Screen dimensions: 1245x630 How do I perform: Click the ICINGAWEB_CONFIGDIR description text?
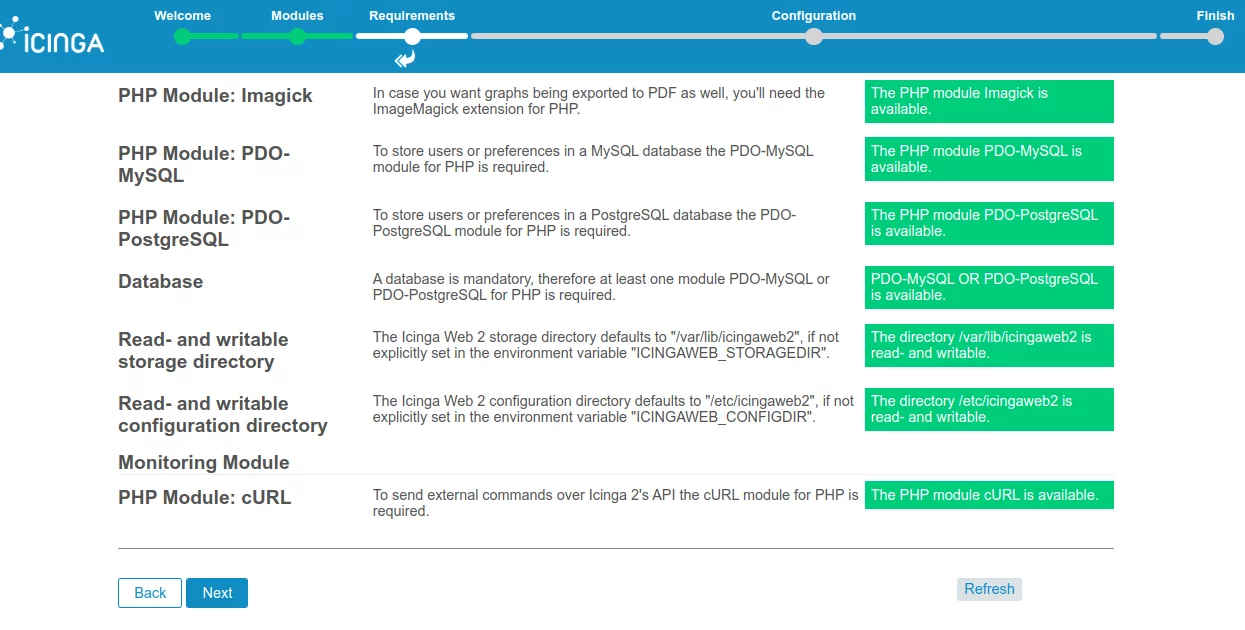[x=613, y=409]
